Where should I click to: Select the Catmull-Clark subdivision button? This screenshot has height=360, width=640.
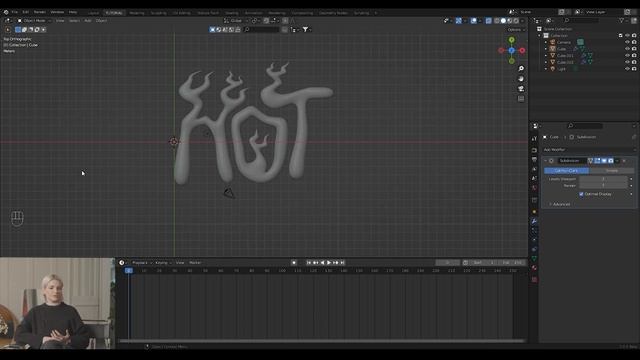coord(566,171)
